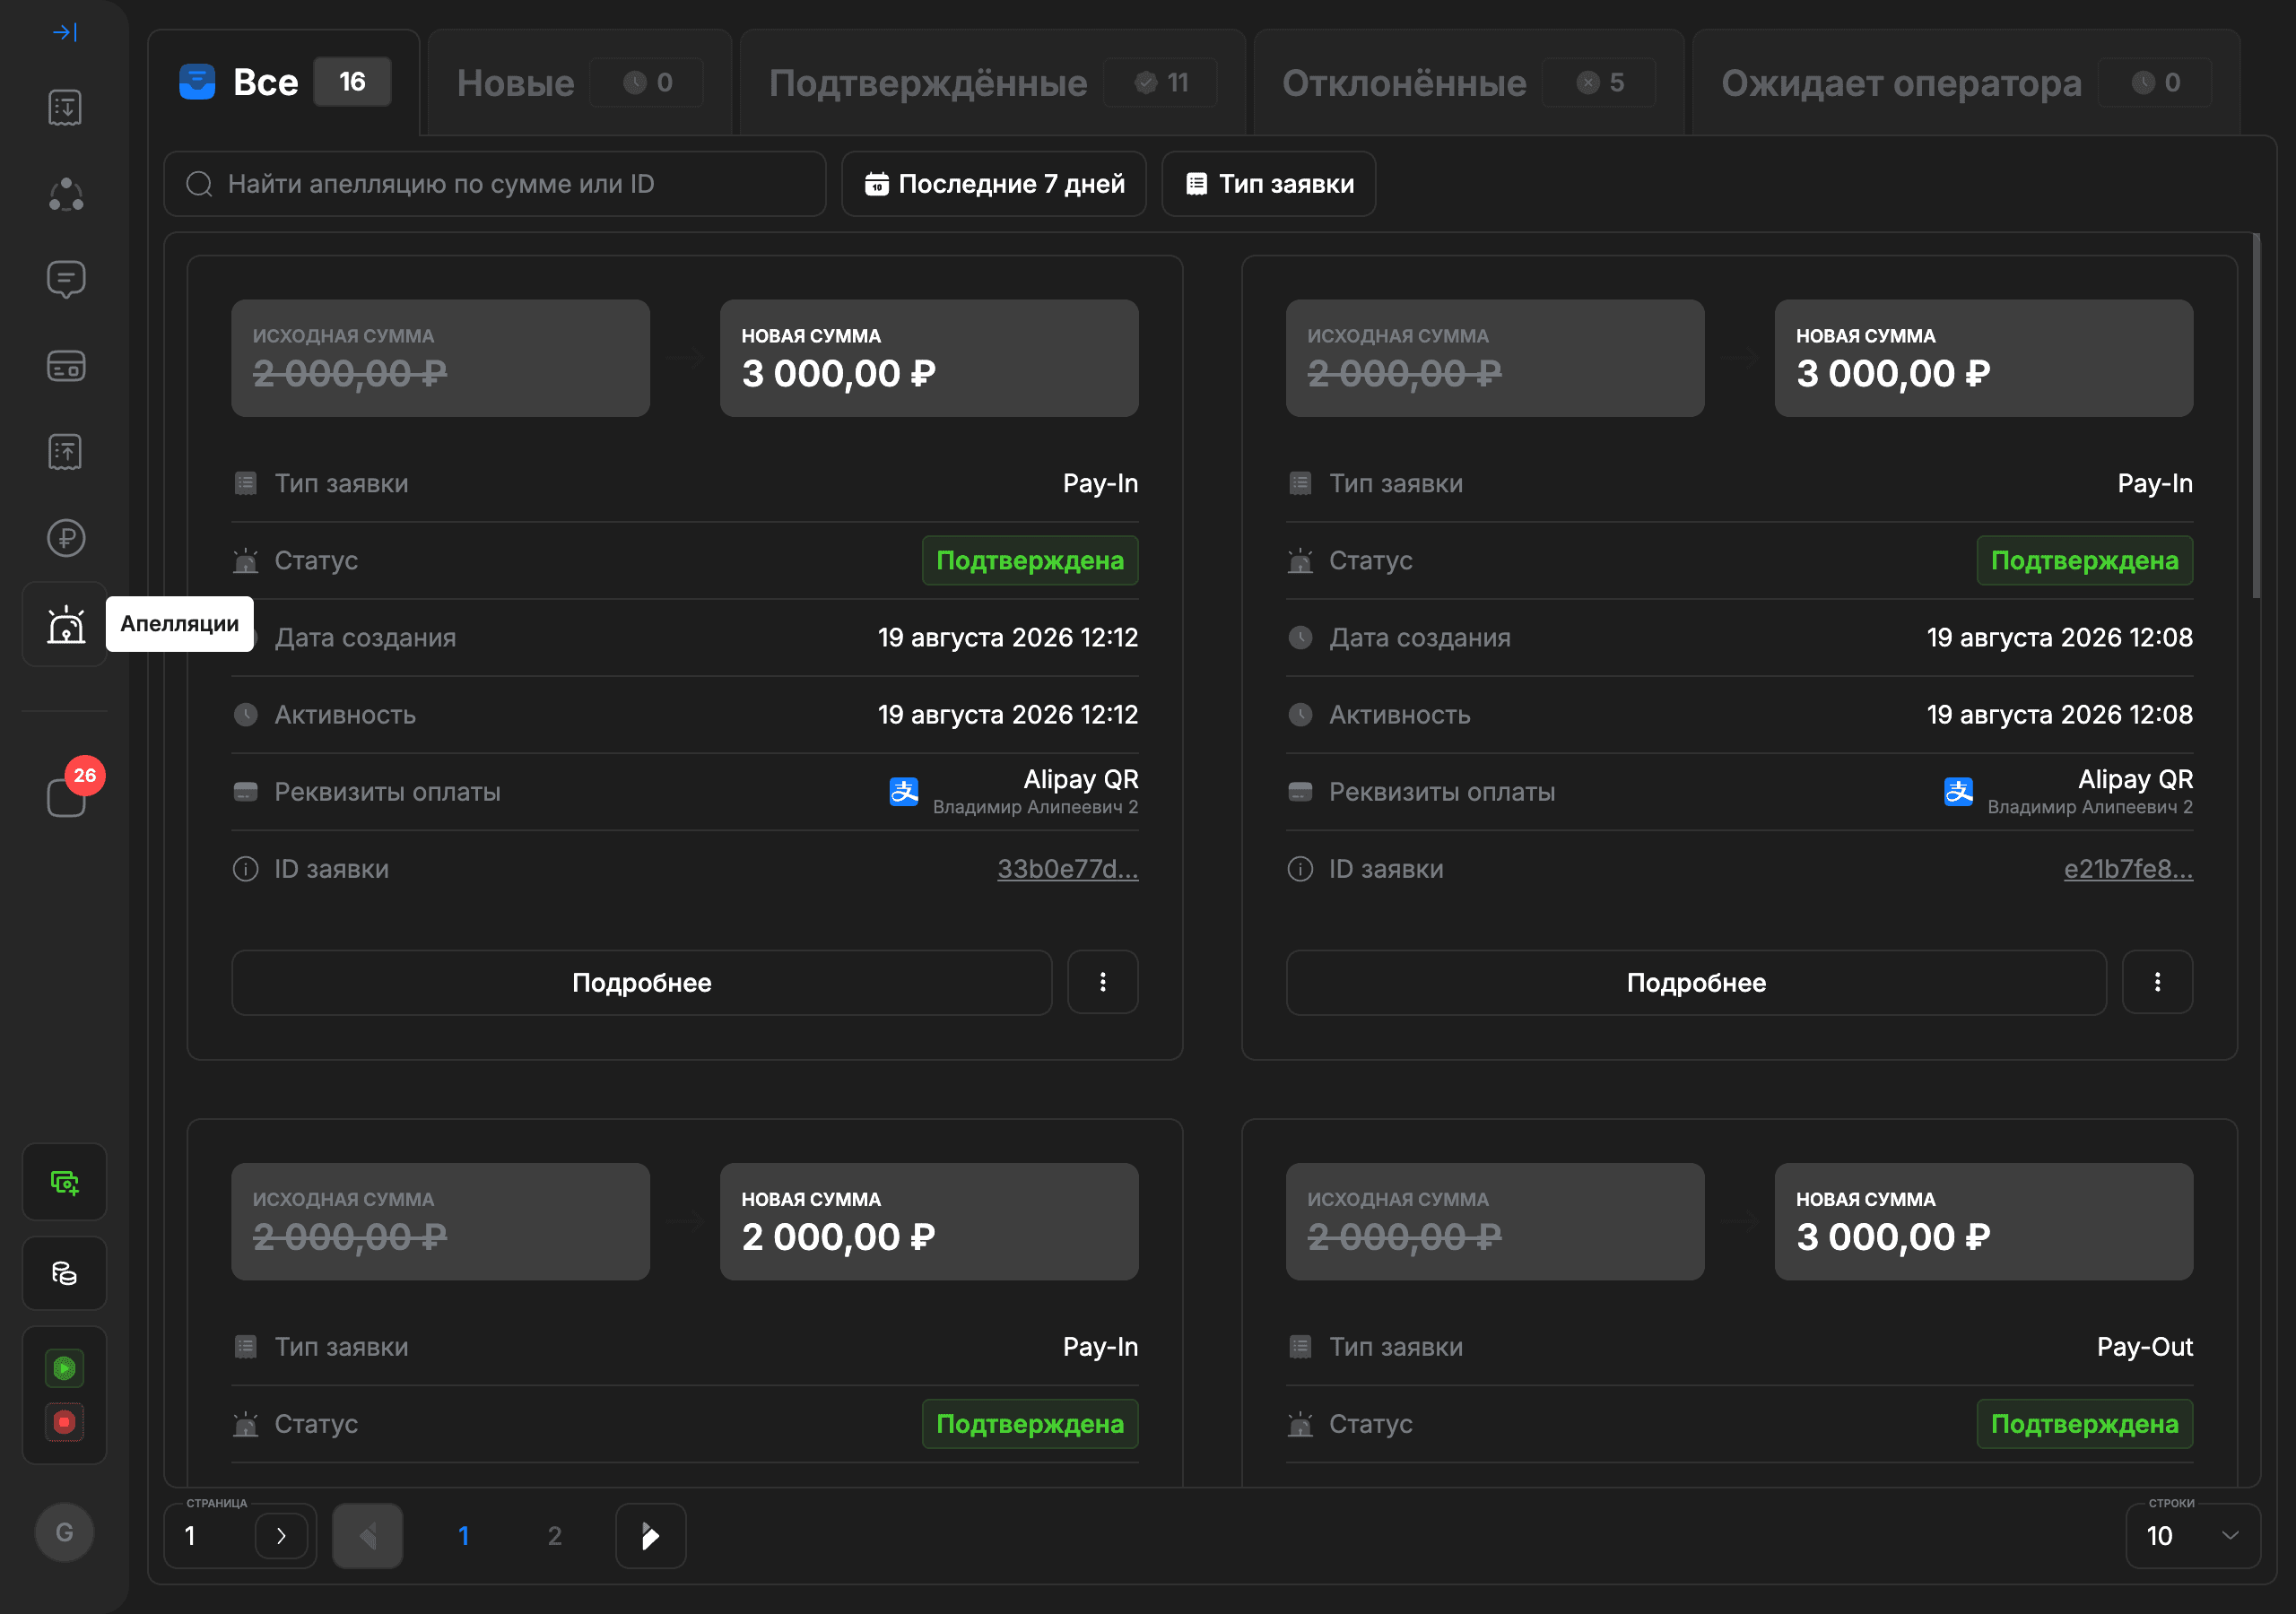
Task: Select page 1 in pagination
Action: (463, 1536)
